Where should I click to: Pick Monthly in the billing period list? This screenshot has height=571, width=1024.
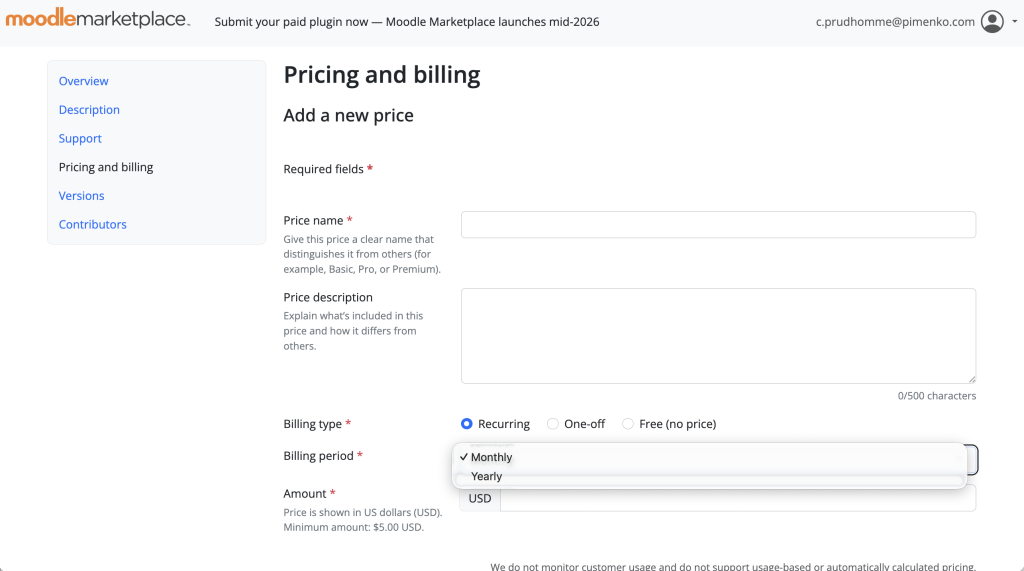tap(709, 457)
